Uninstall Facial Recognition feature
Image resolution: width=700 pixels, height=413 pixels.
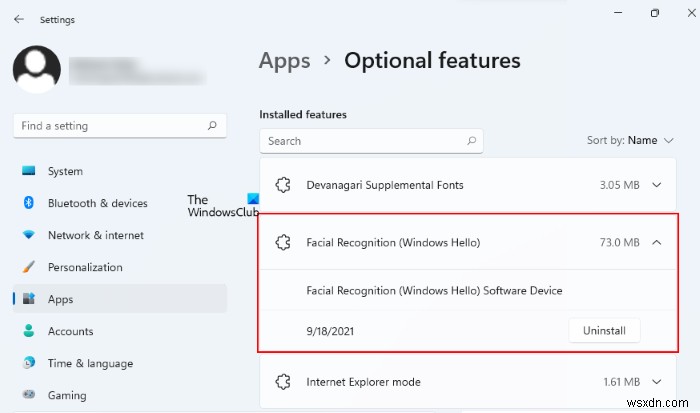[x=604, y=330]
